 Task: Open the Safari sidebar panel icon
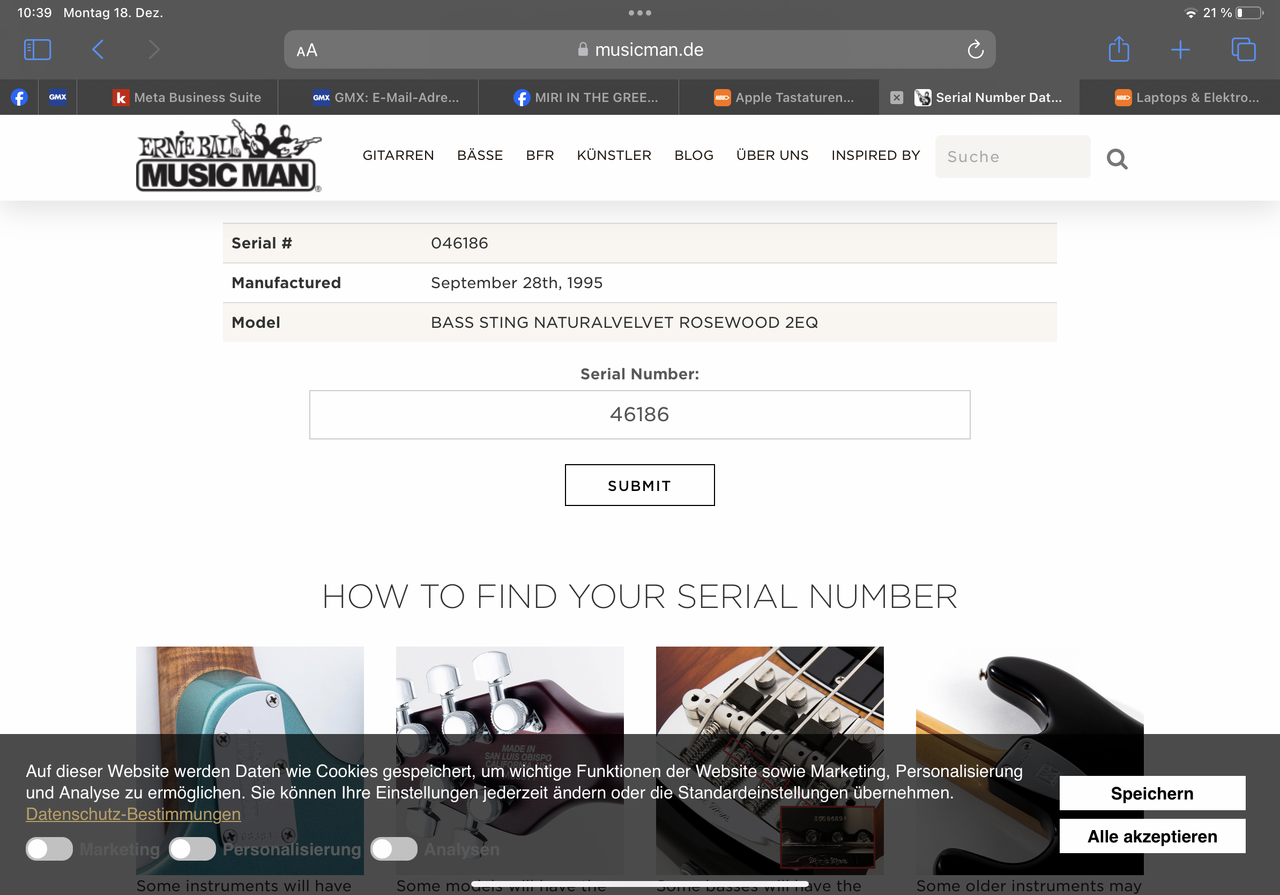[37, 49]
